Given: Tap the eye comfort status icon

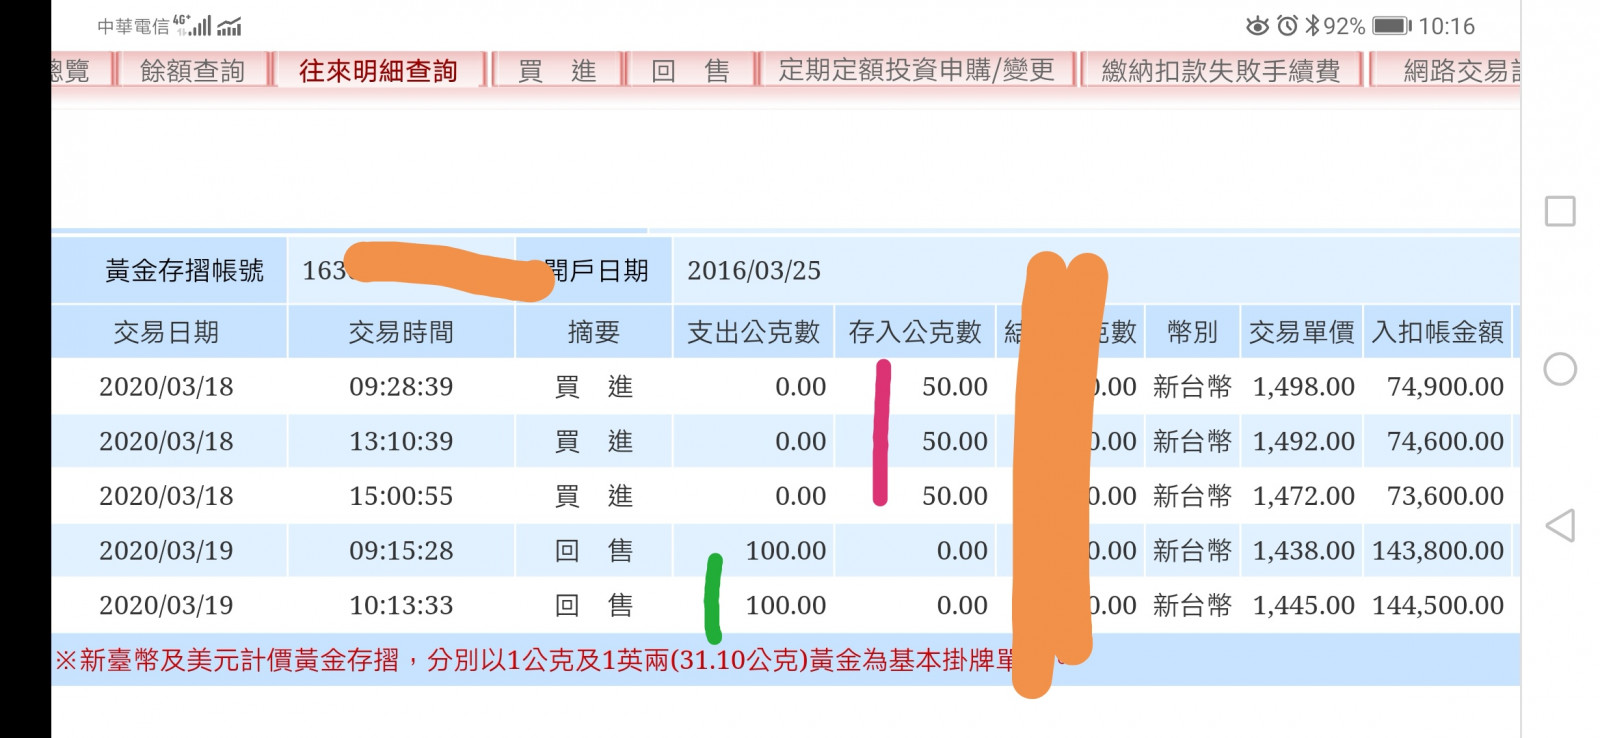Looking at the screenshot, I should pyautogui.click(x=1257, y=26).
